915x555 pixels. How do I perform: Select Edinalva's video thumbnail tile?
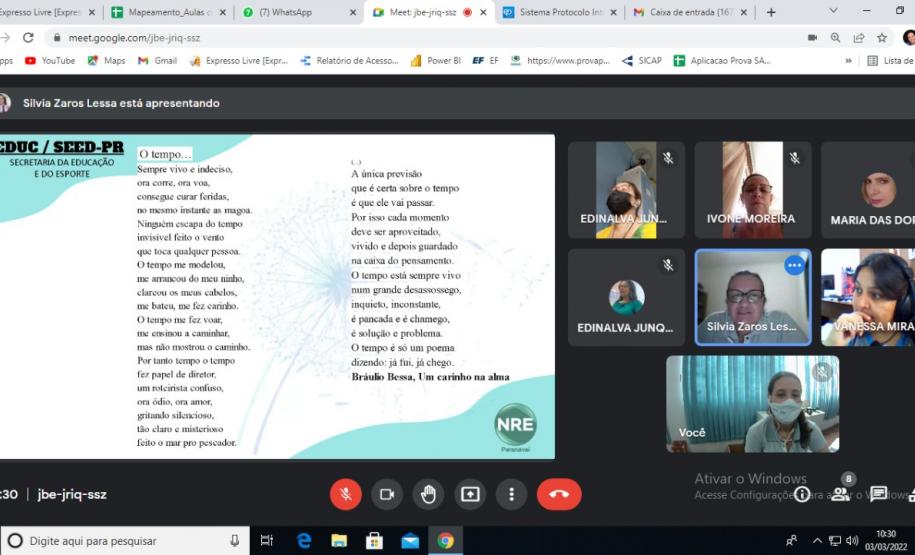point(626,190)
